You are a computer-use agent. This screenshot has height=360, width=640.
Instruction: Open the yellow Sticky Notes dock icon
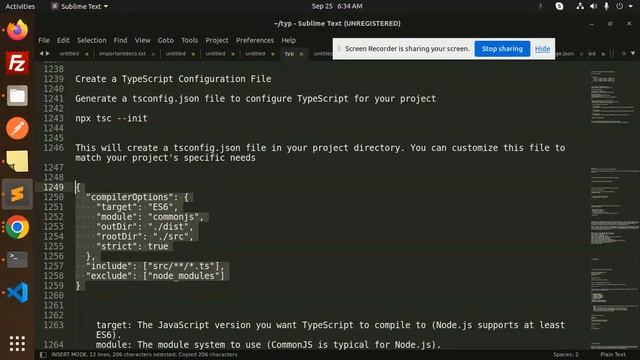point(17,161)
